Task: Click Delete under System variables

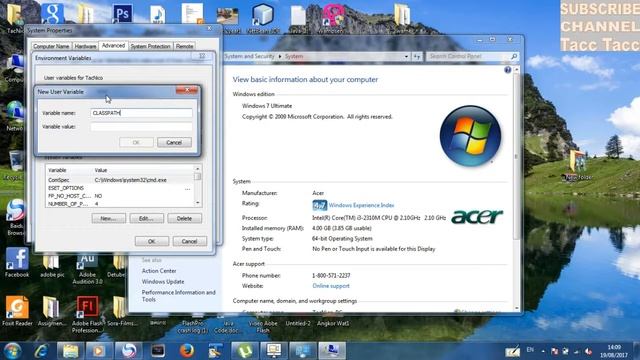Action: (x=184, y=218)
